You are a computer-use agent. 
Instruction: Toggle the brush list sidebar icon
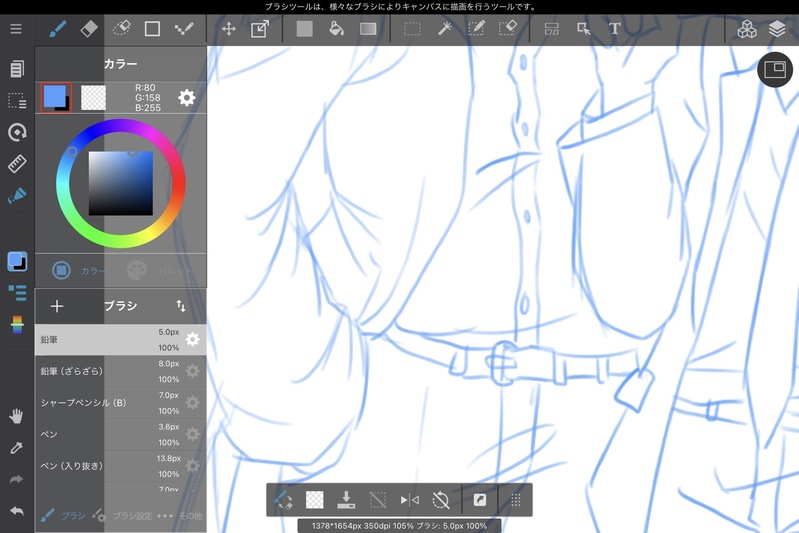tap(17, 292)
